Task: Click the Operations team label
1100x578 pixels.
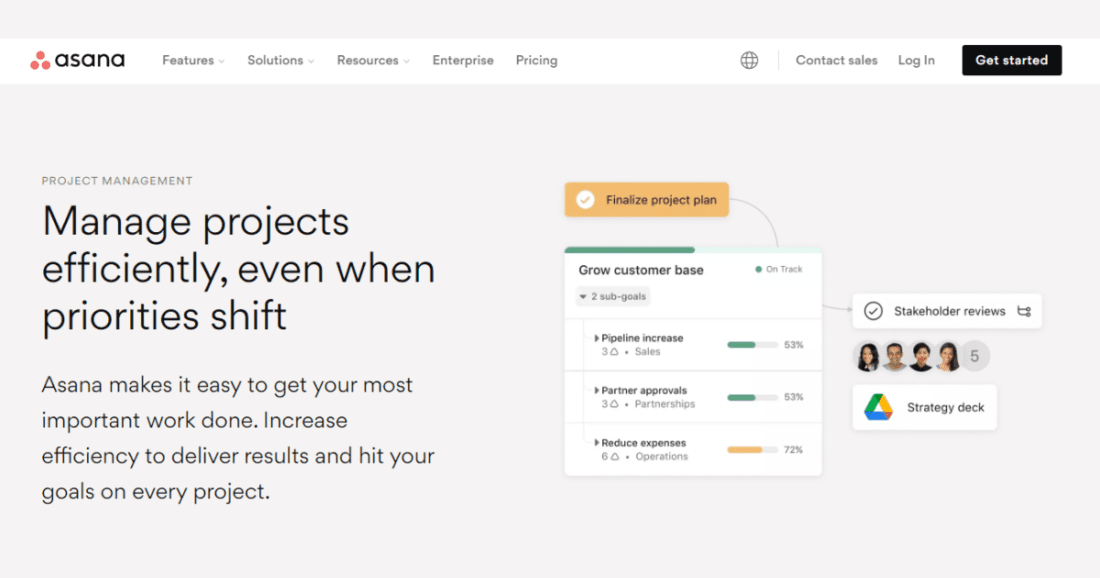Action: click(x=662, y=457)
